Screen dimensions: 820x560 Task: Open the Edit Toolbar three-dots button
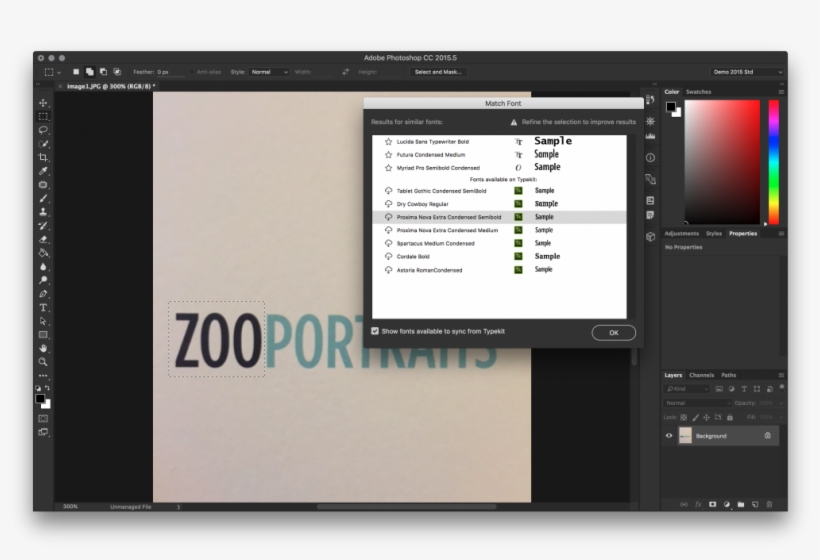coord(43,375)
